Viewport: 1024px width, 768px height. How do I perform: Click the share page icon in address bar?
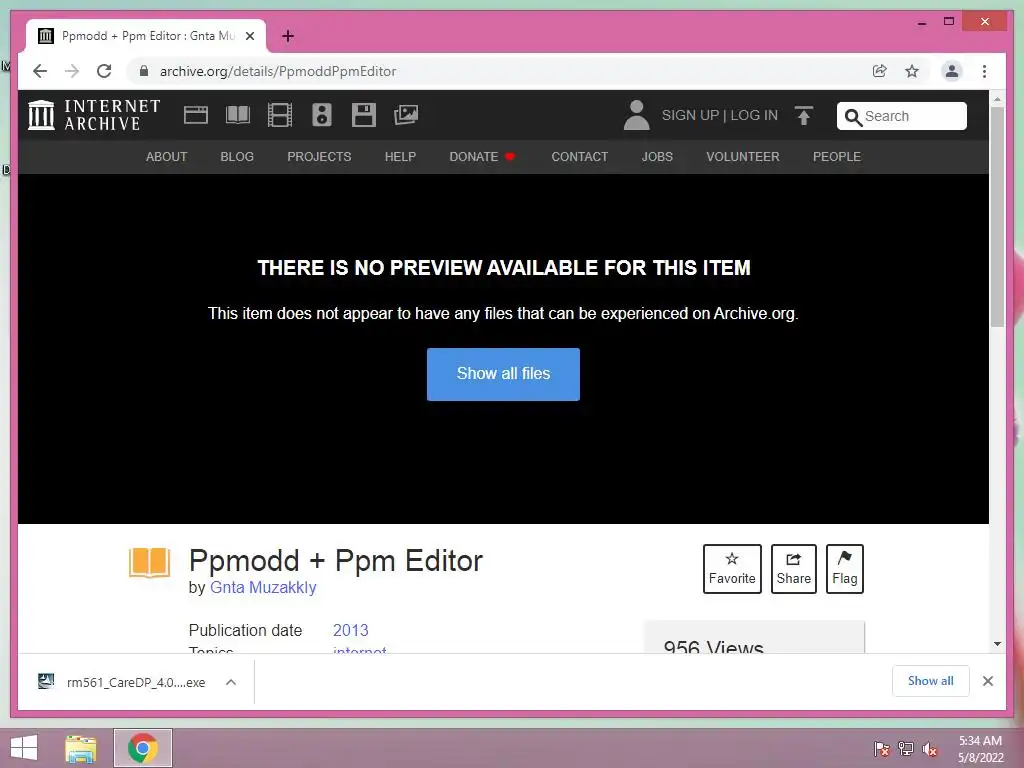[880, 71]
